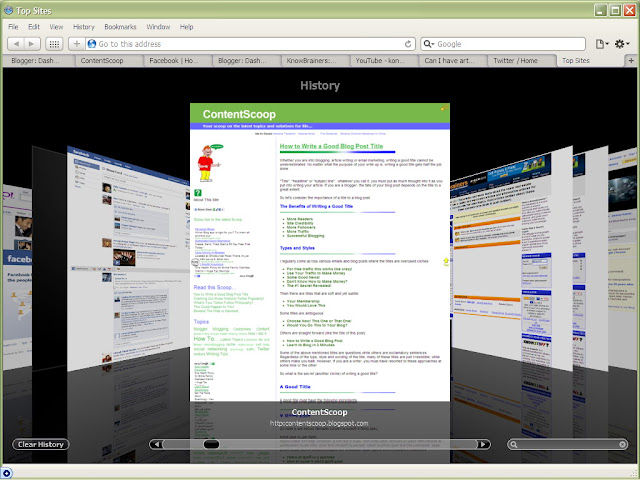
Task: Switch to the Can I have art... tab
Action: click(x=453, y=60)
